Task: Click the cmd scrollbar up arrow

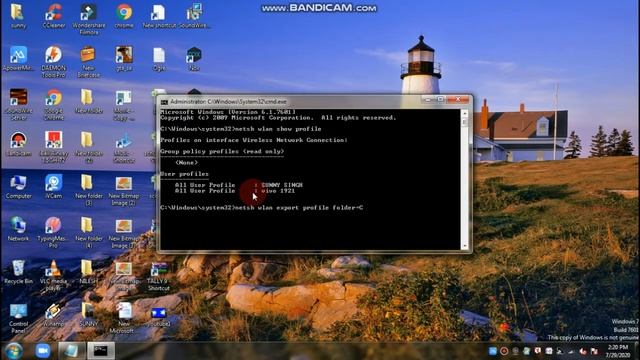Action: (464, 113)
